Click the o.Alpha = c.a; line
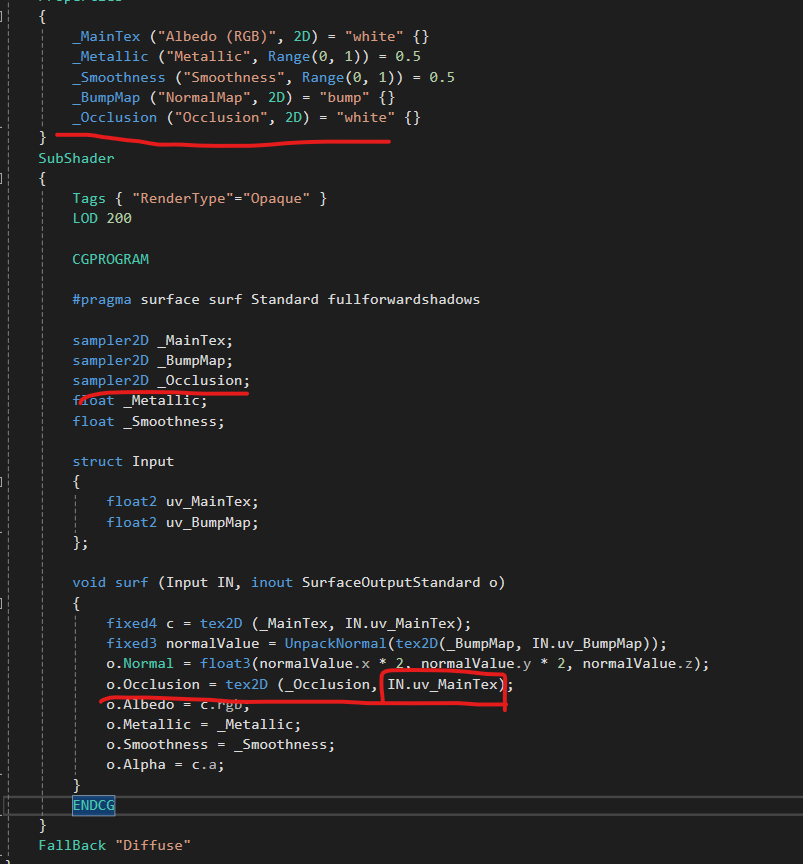Image resolution: width=803 pixels, height=864 pixels. (165, 765)
